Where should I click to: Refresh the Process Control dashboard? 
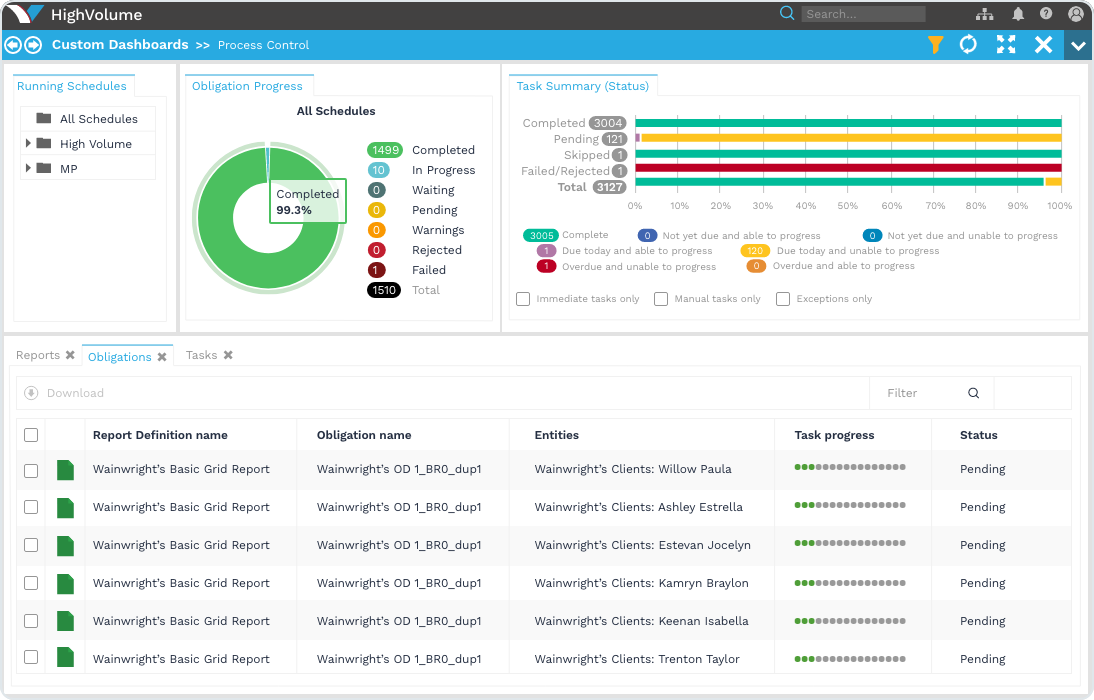pos(968,44)
